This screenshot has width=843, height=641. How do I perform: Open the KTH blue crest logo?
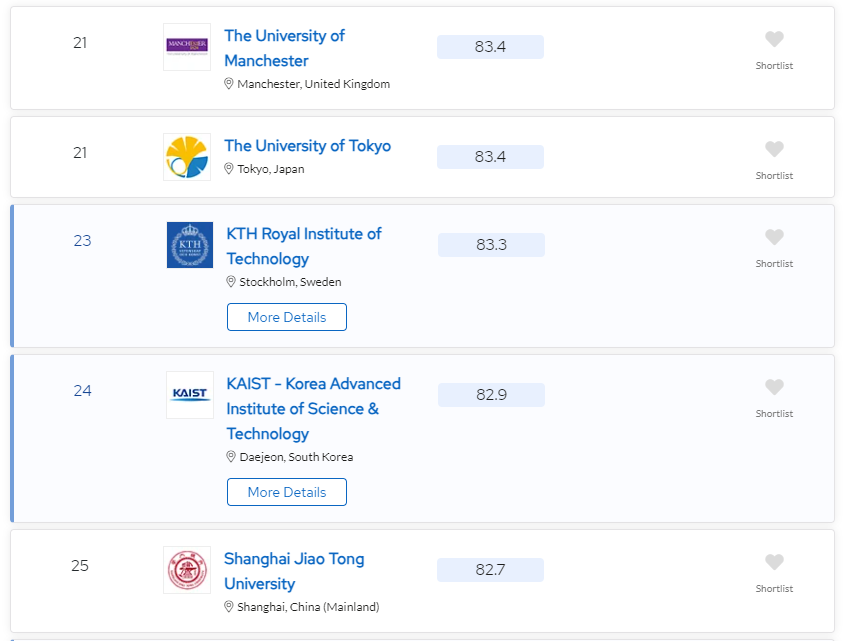tap(190, 245)
